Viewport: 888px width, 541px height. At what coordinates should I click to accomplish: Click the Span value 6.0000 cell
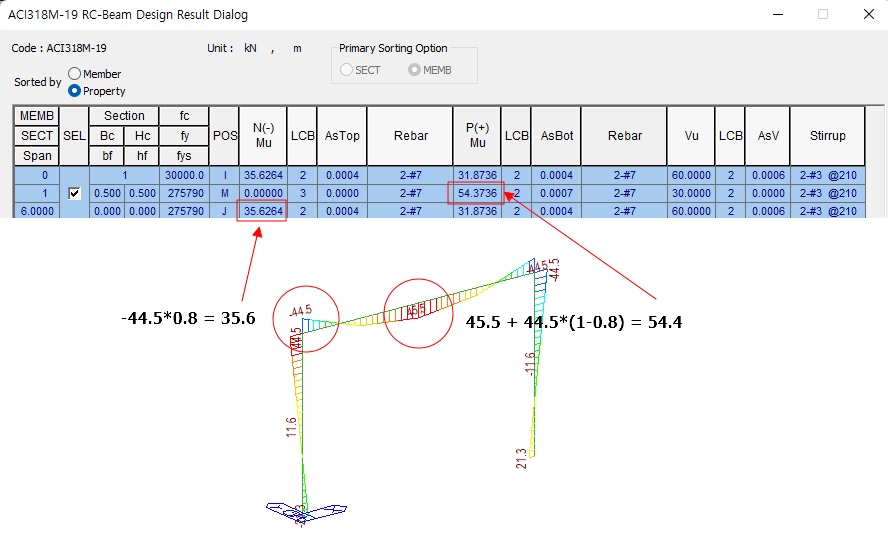tap(37, 211)
